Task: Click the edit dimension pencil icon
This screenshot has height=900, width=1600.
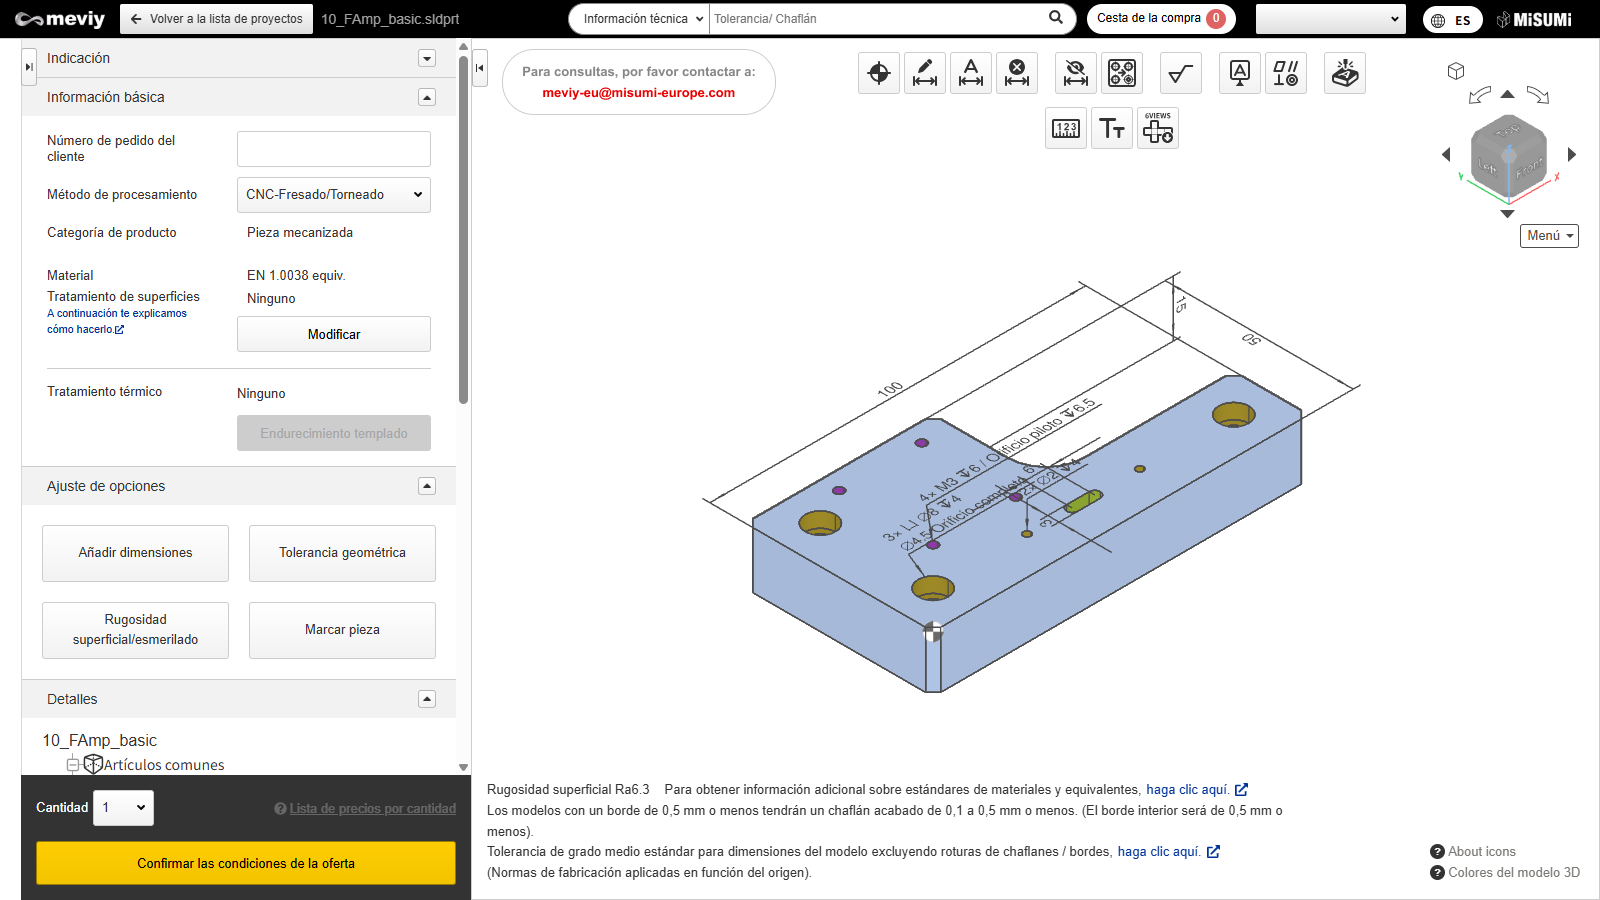Action: pyautogui.click(x=925, y=73)
